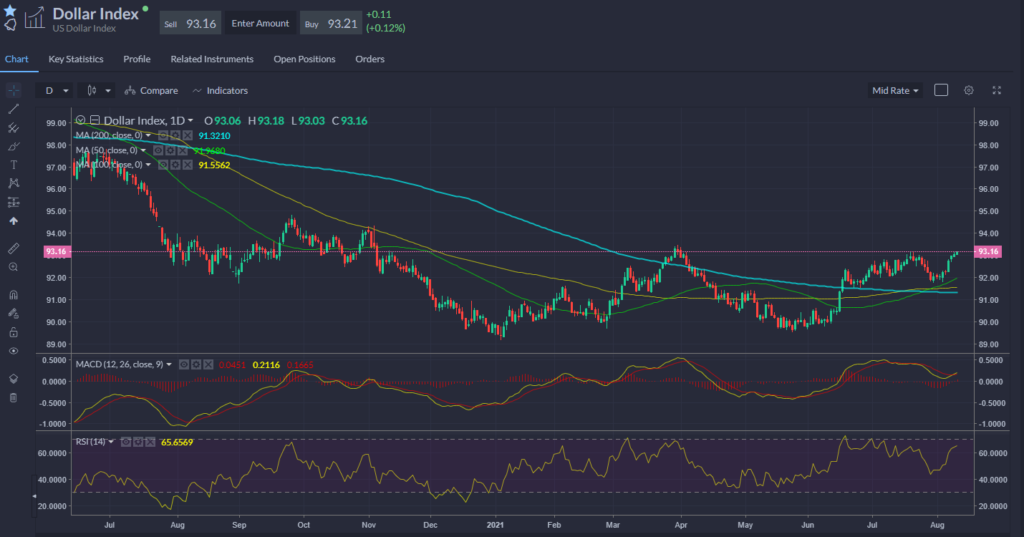Expand MA (50, close, 0) dropdown arrow
The width and height of the screenshot is (1024, 537).
(143, 150)
